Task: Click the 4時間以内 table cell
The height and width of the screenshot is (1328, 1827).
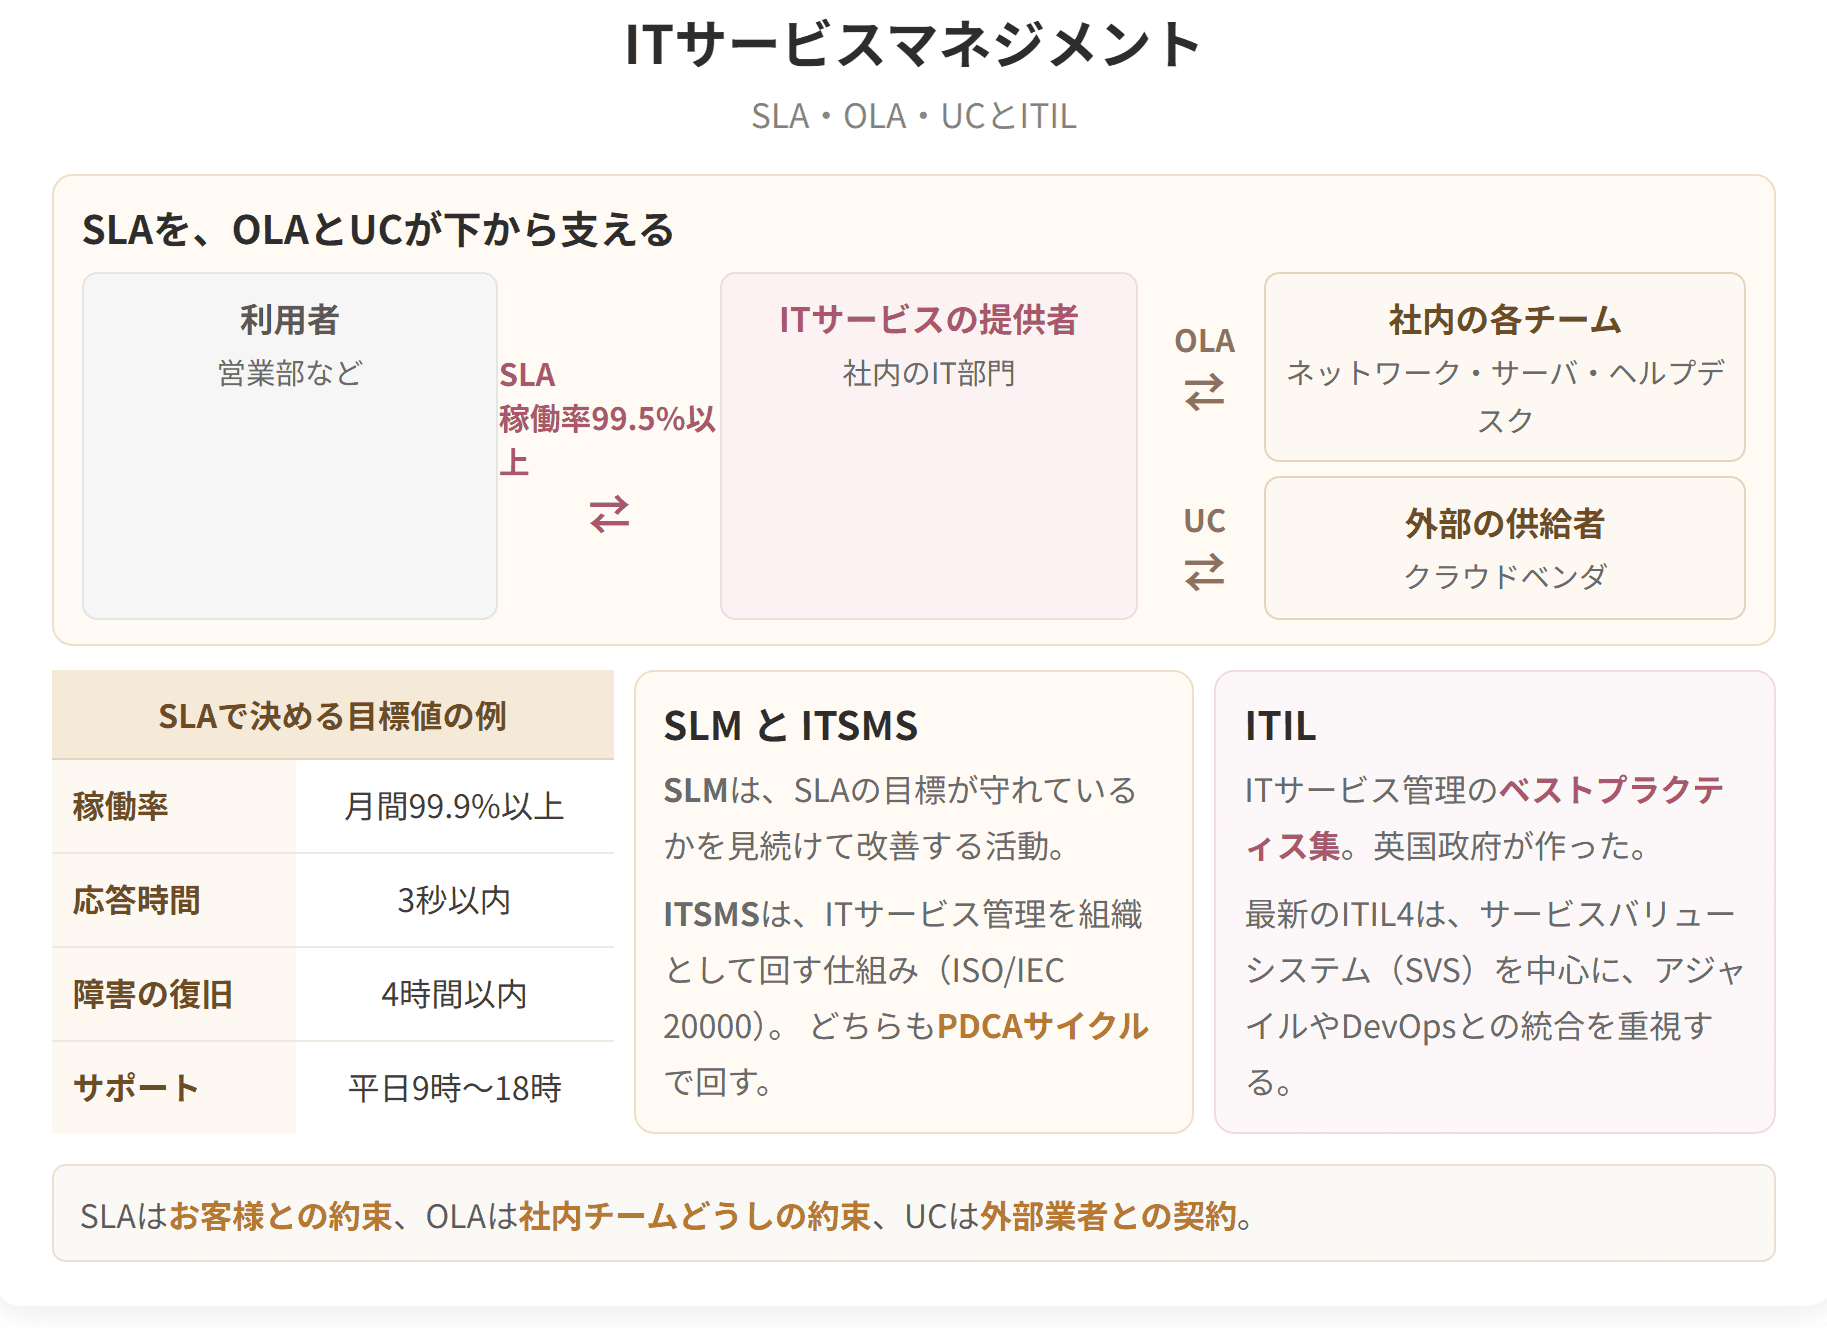Action: [455, 994]
